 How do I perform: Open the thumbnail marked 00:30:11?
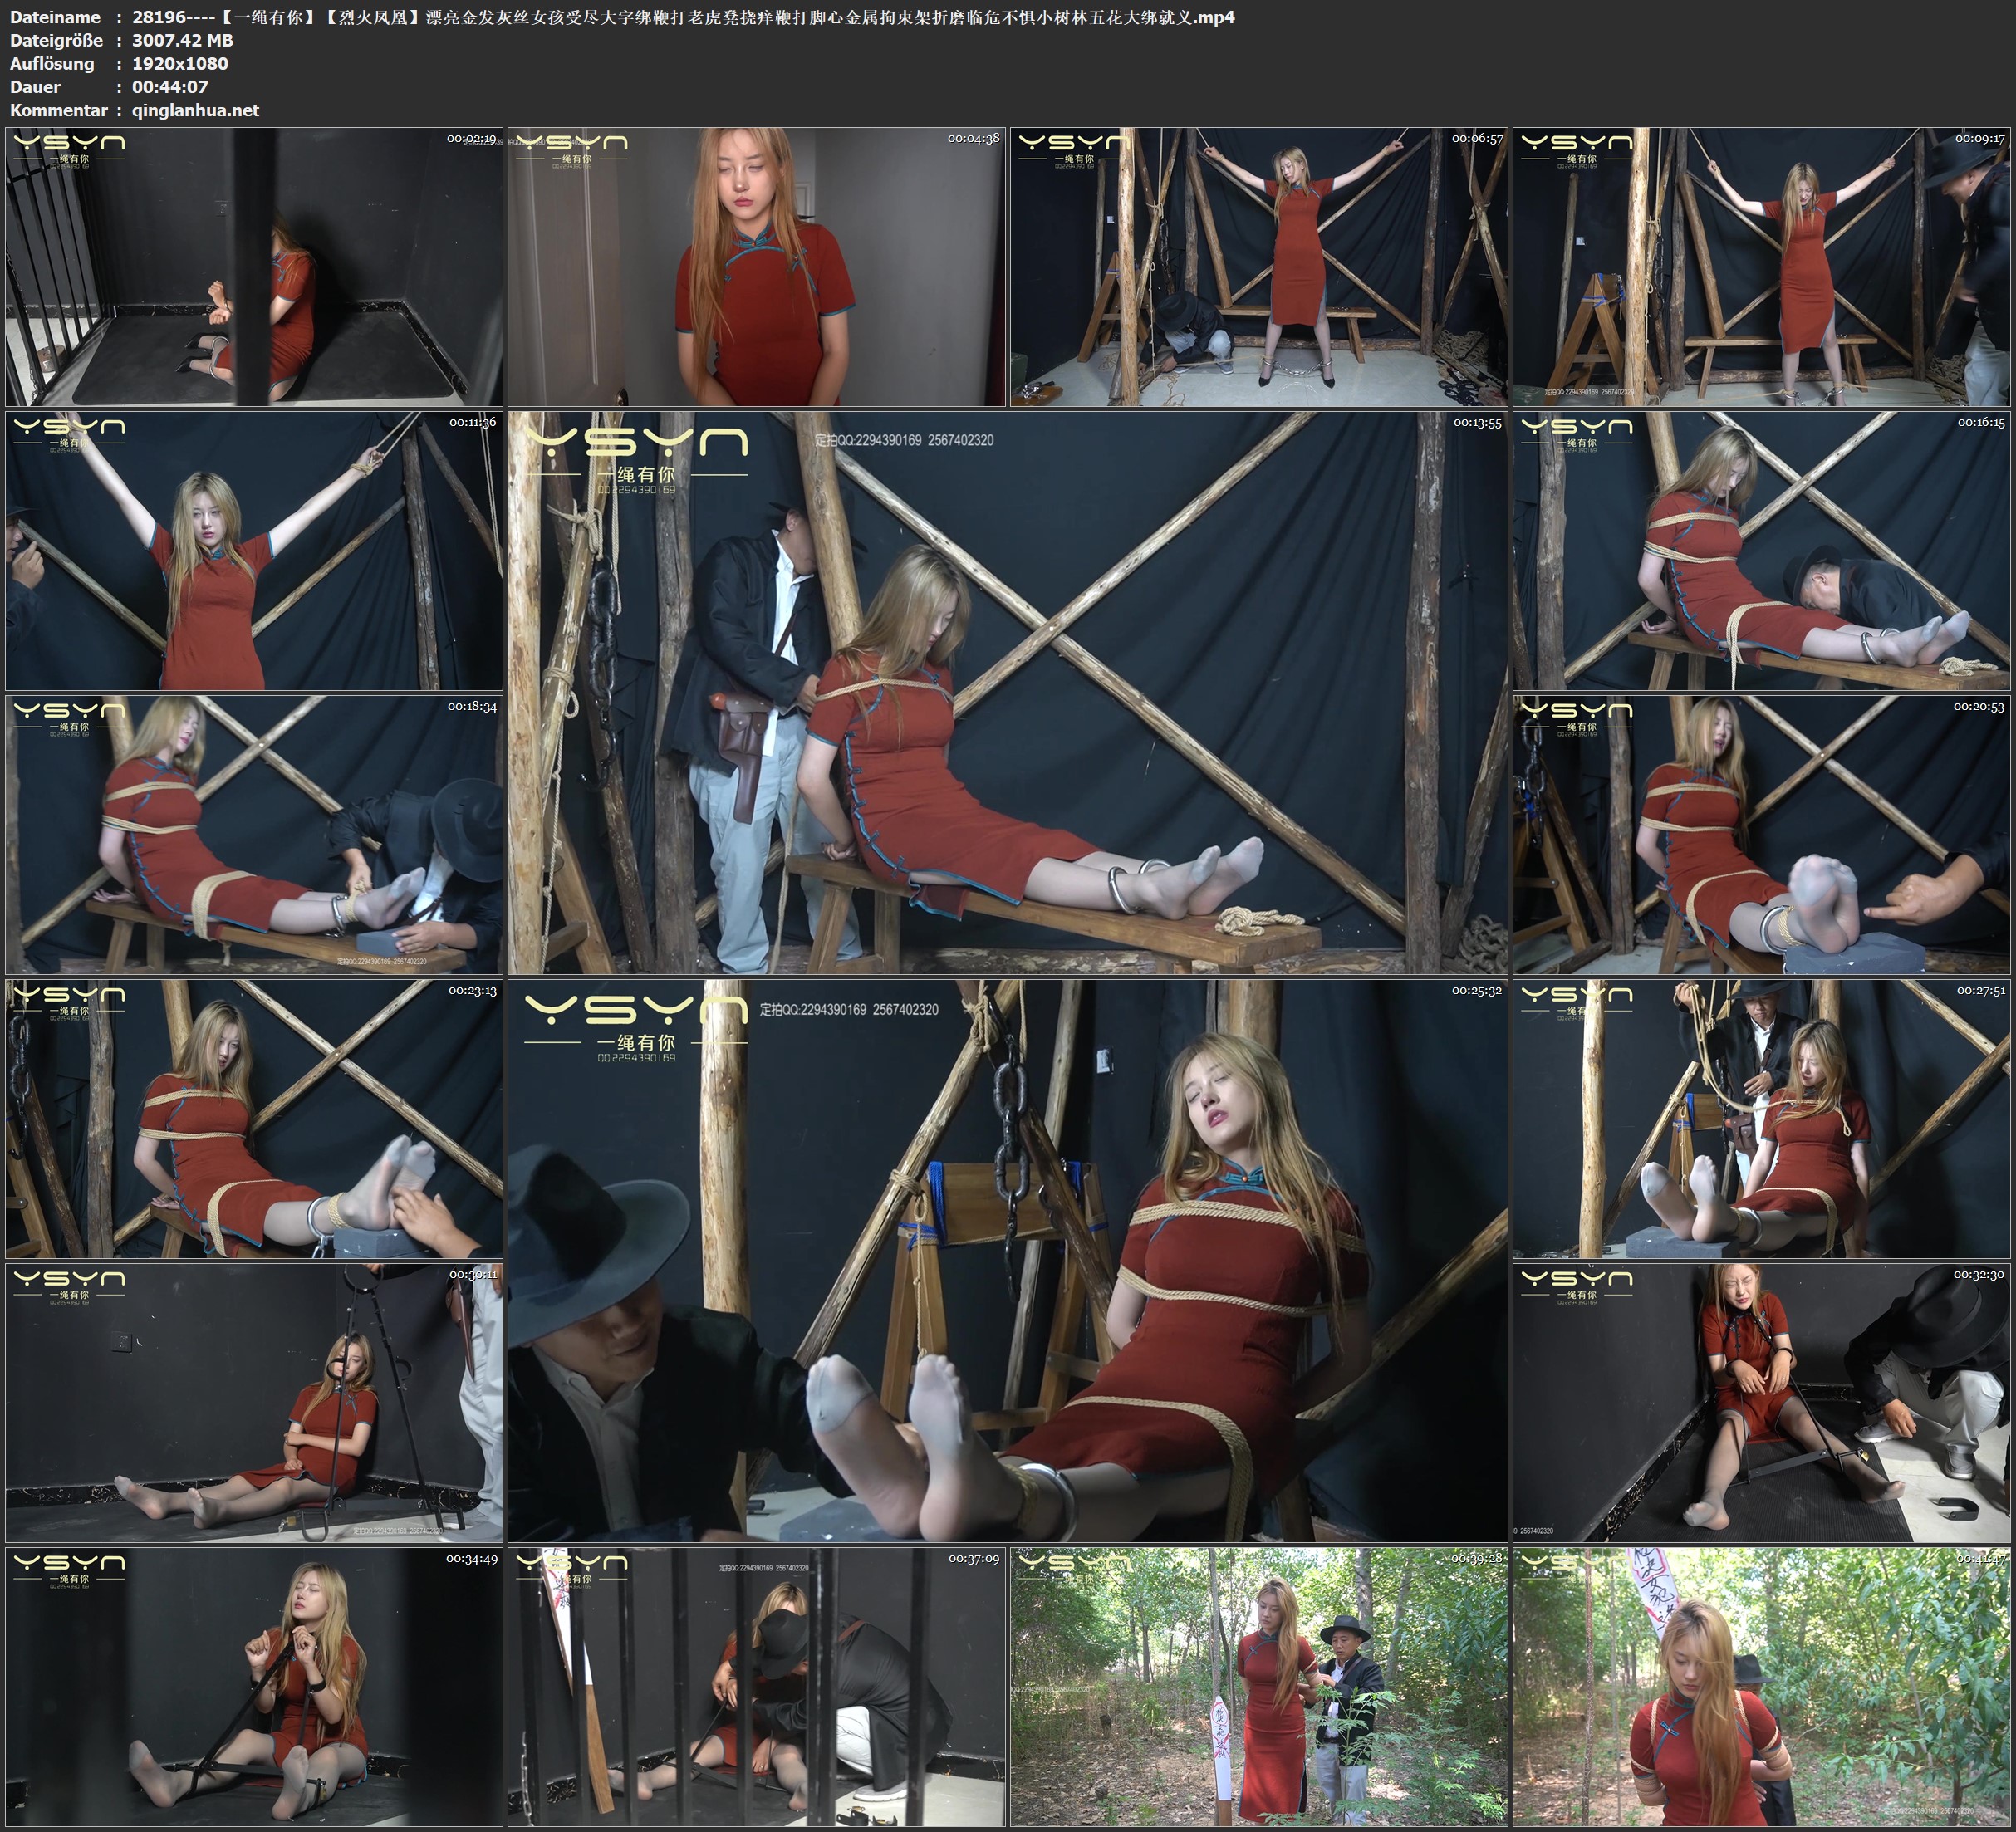tap(254, 1402)
